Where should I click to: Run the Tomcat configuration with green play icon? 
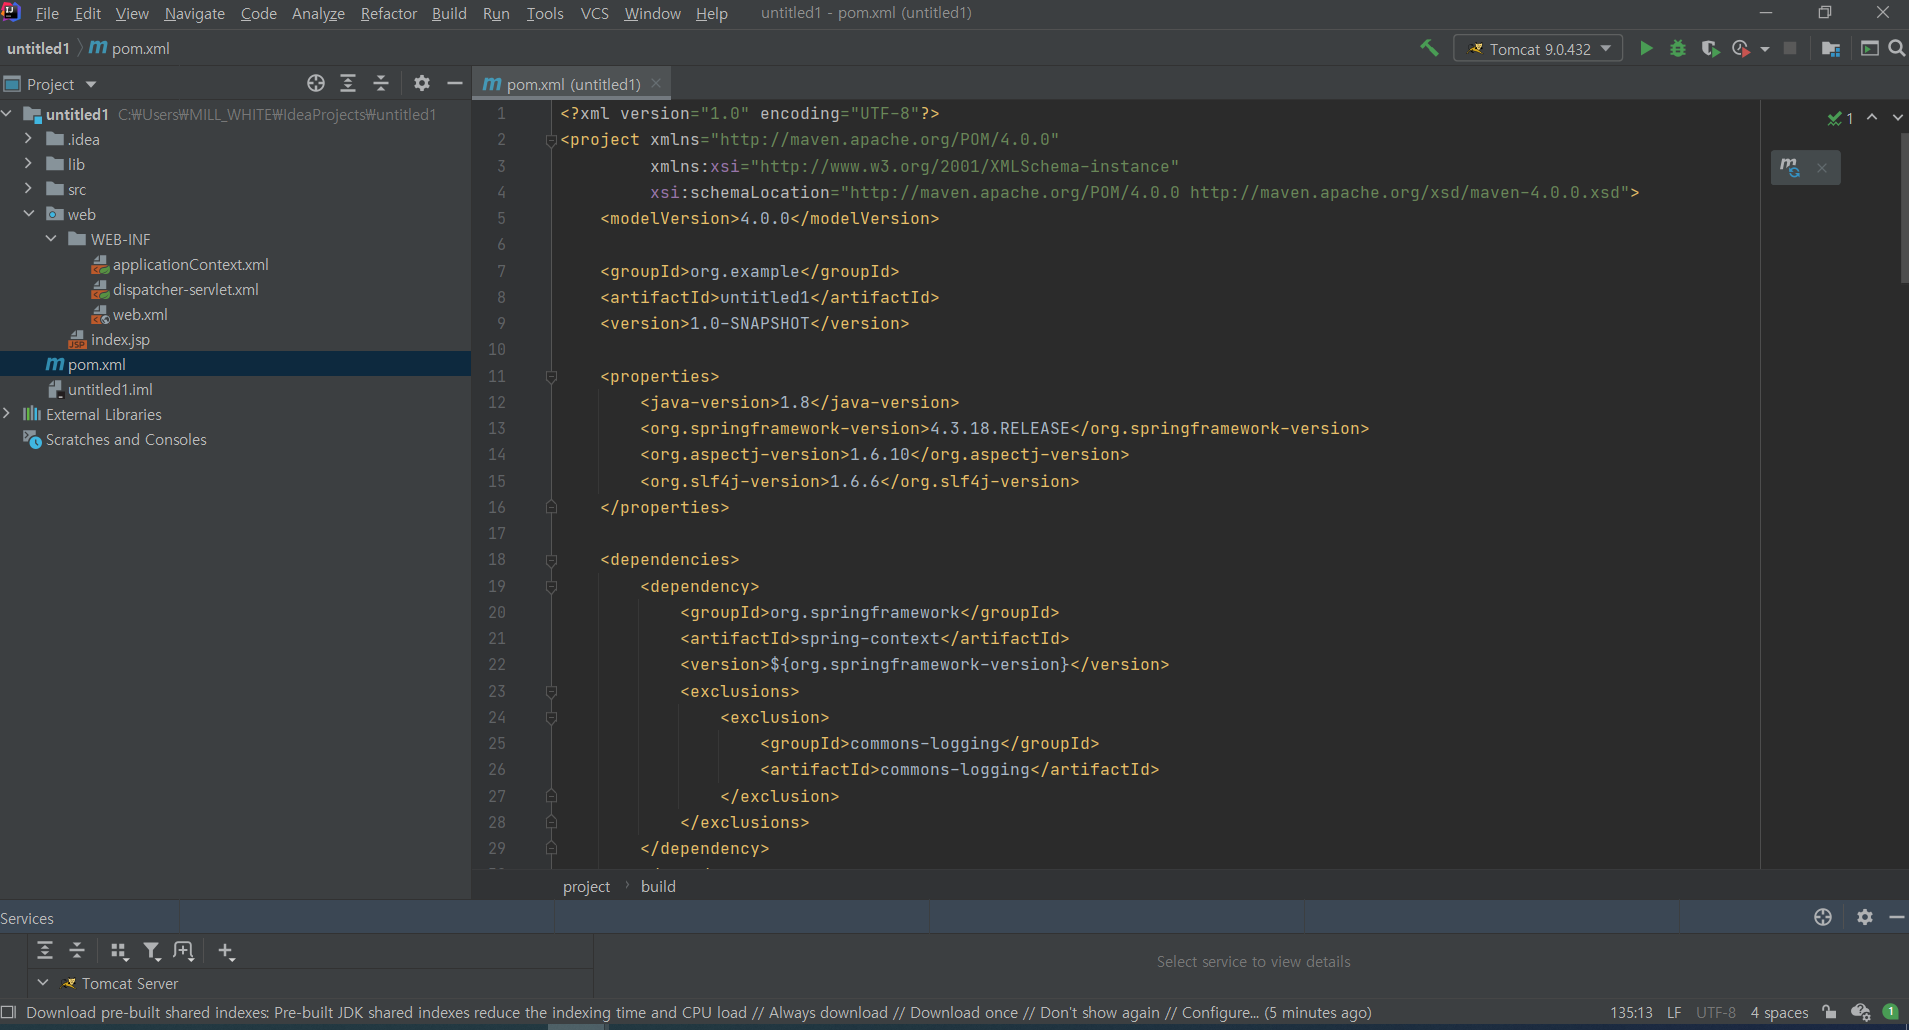point(1646,48)
